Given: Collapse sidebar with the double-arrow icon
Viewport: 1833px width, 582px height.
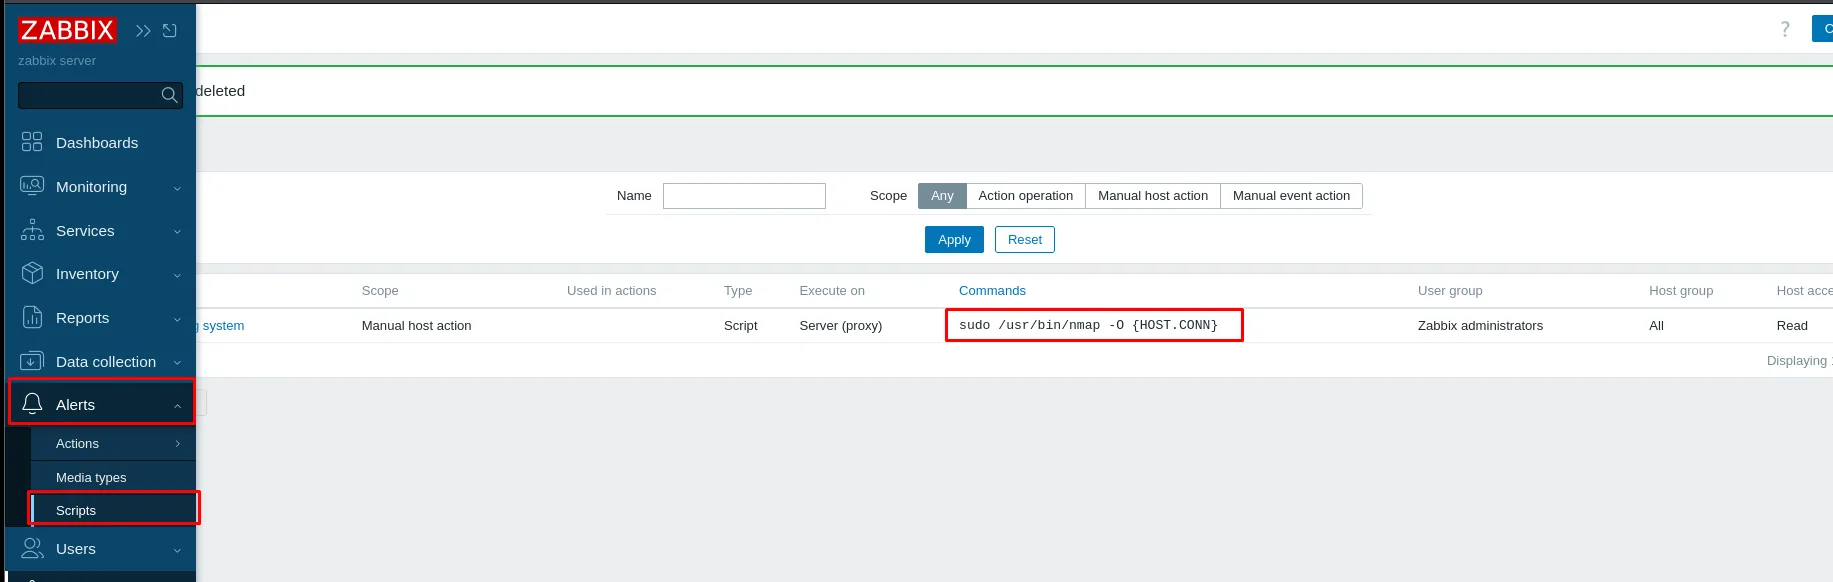Looking at the screenshot, I should click(x=143, y=31).
